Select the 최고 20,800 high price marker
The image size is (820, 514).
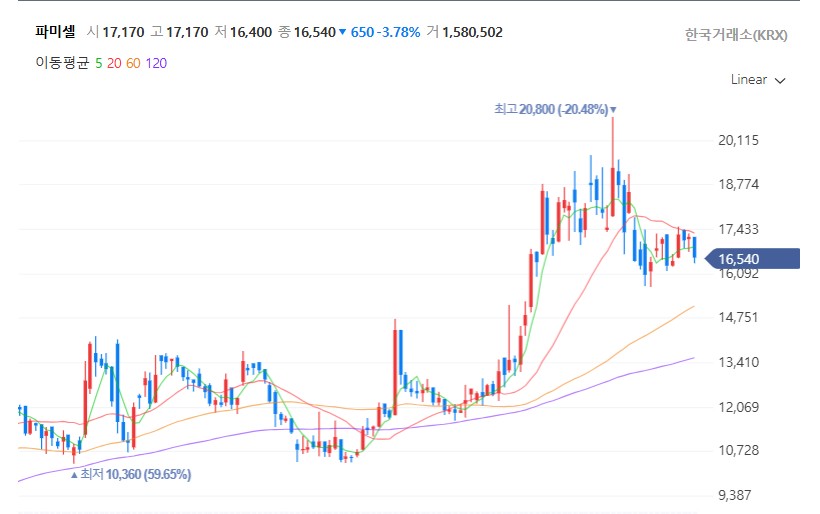[x=550, y=109]
